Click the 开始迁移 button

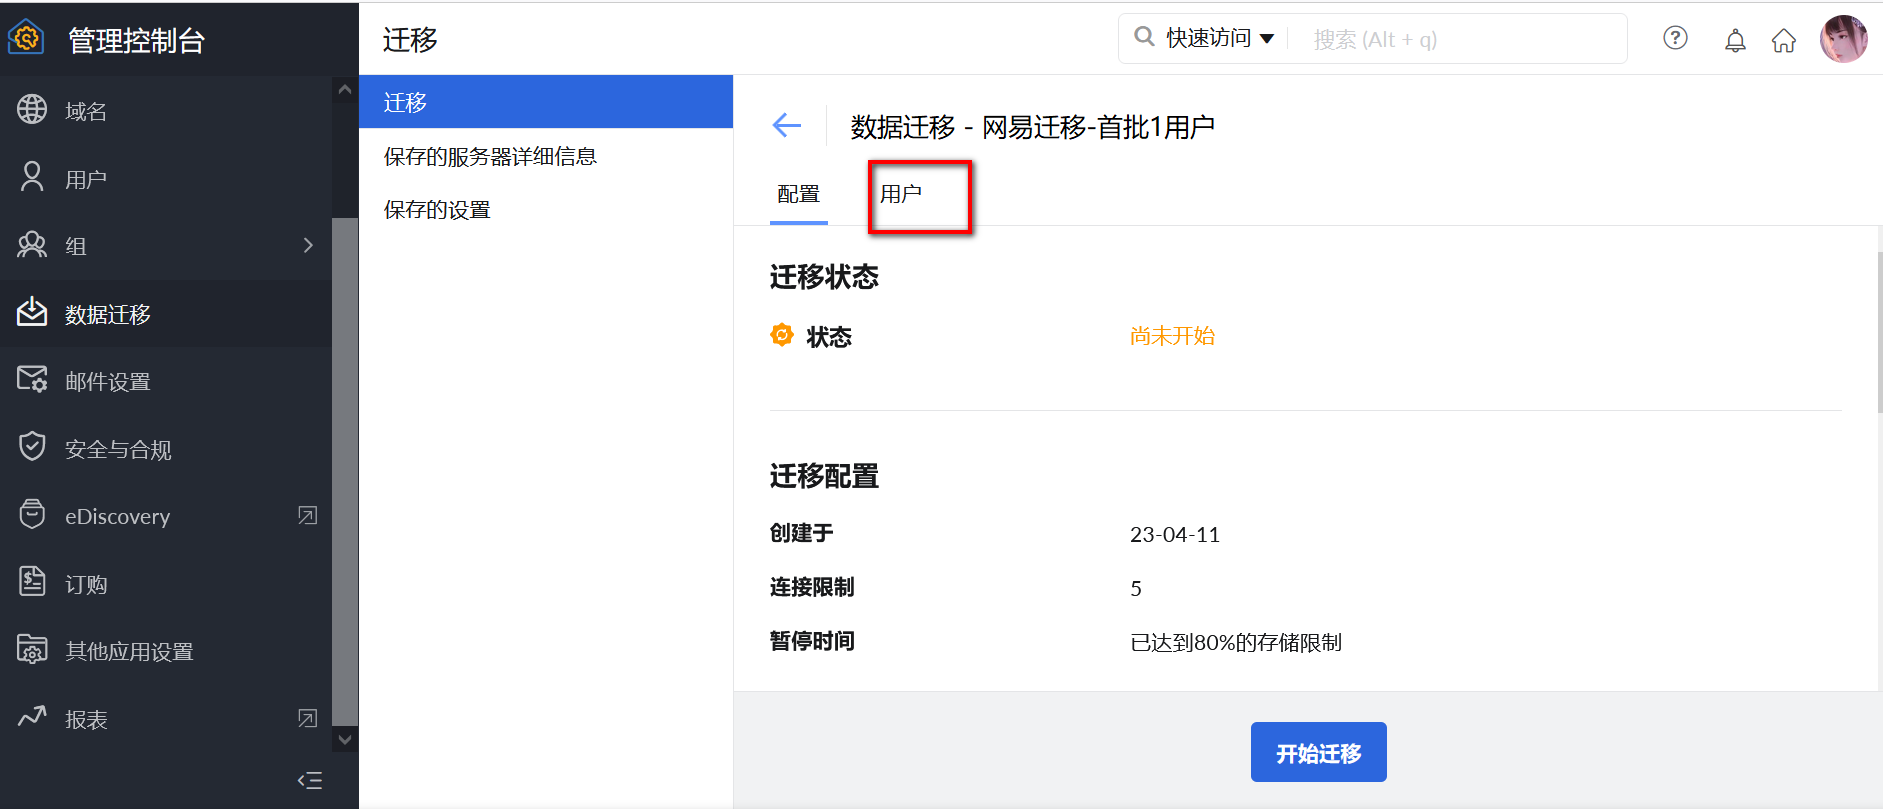(1318, 752)
